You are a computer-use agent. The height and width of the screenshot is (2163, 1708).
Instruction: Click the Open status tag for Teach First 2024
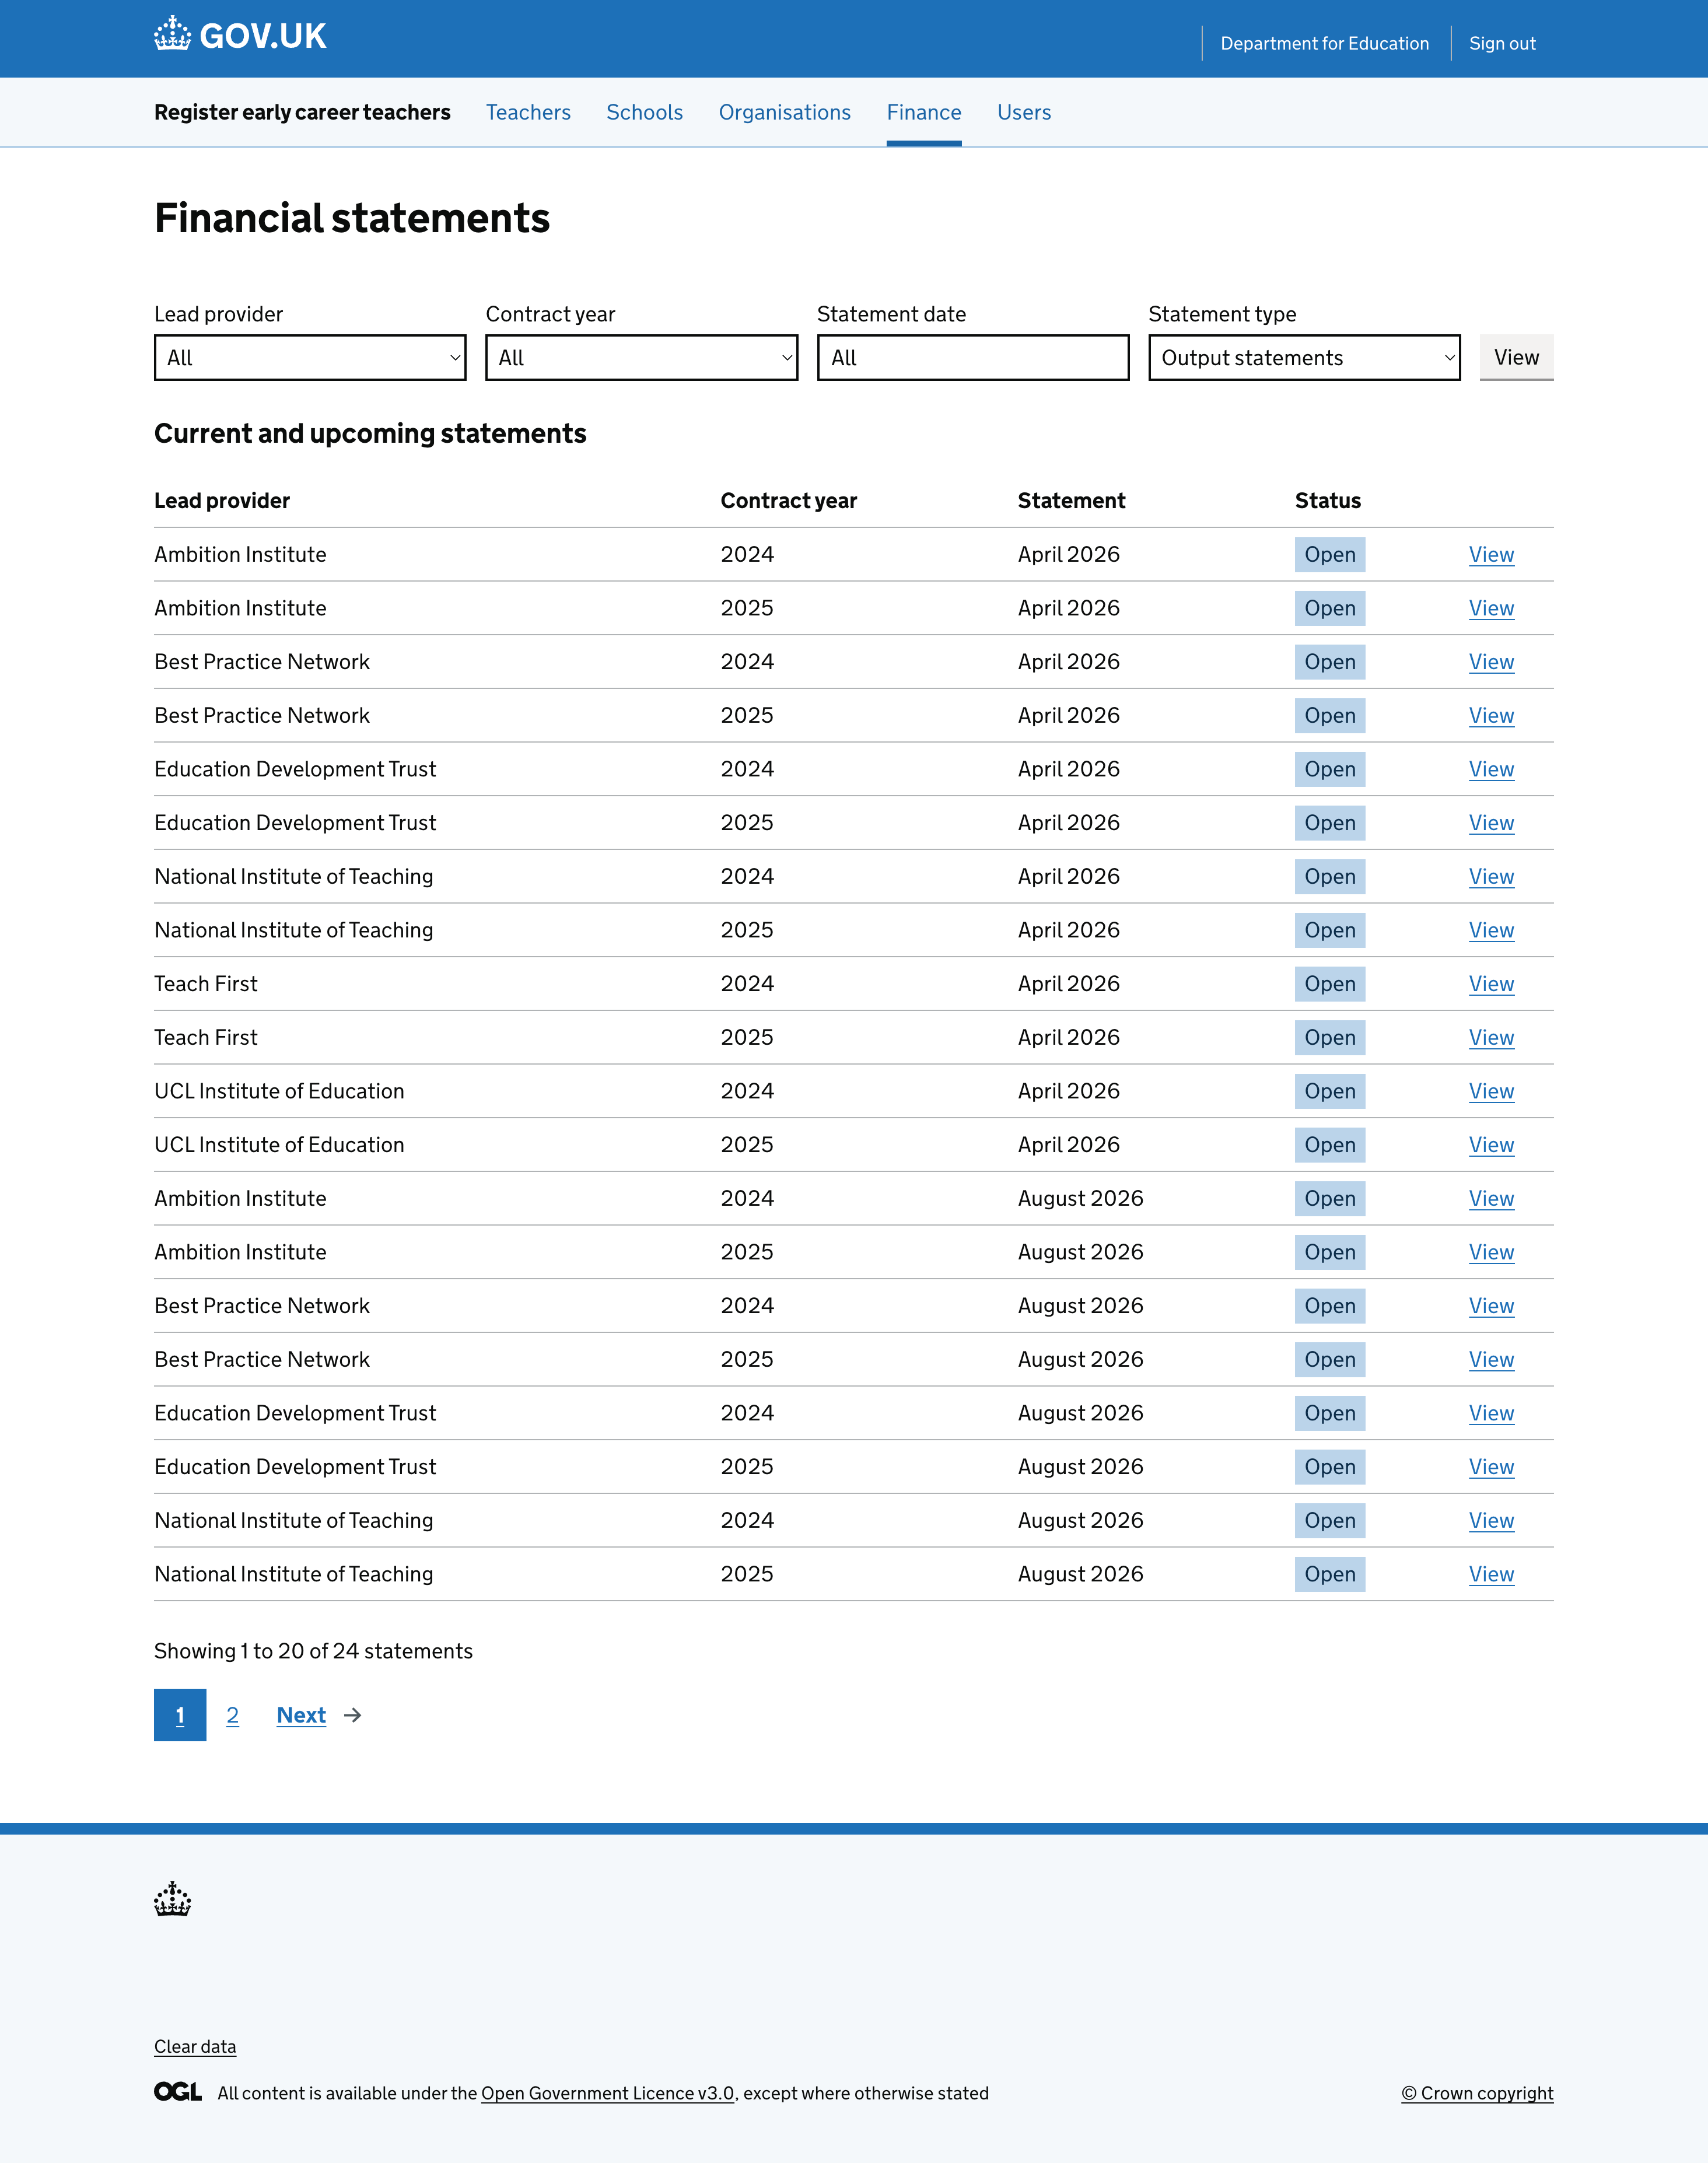pos(1329,984)
